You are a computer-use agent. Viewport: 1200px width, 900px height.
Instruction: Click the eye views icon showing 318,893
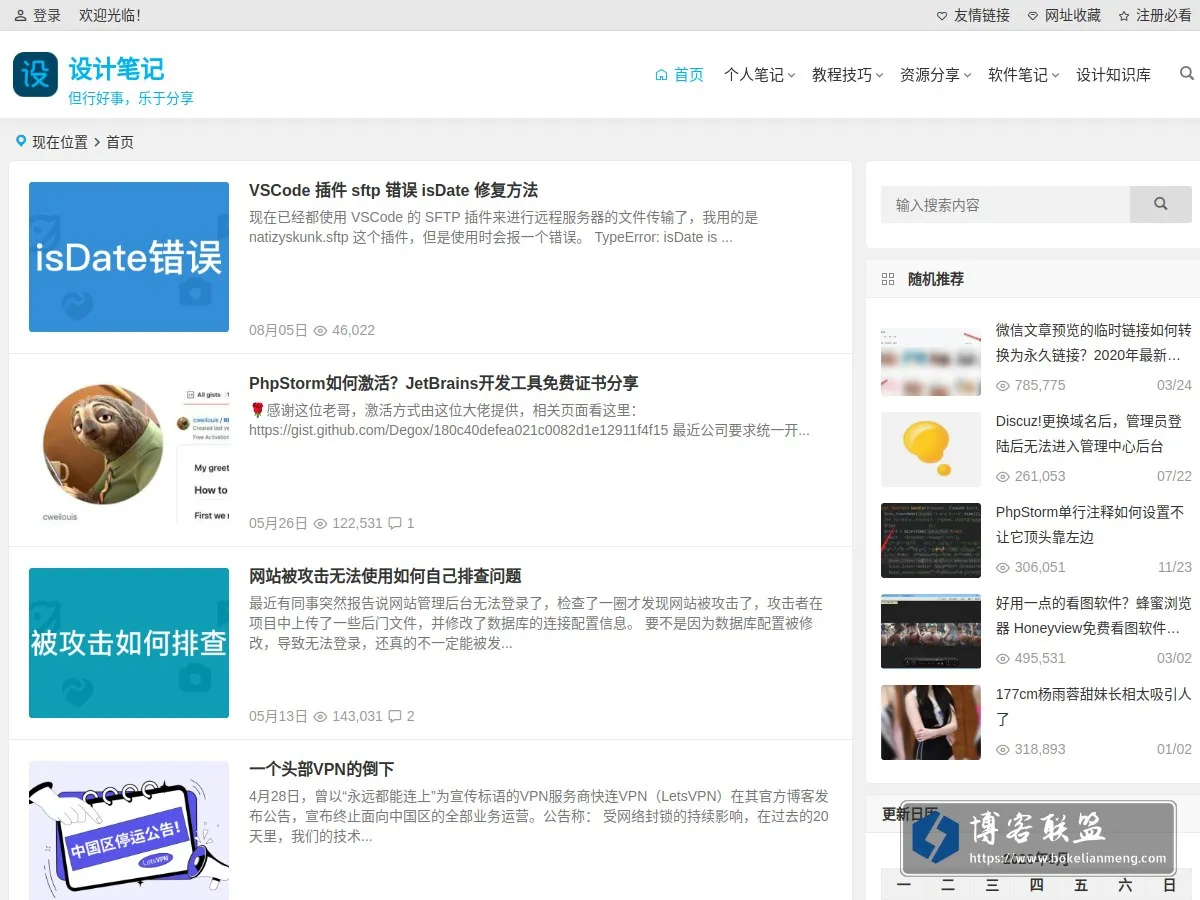click(x=1003, y=749)
